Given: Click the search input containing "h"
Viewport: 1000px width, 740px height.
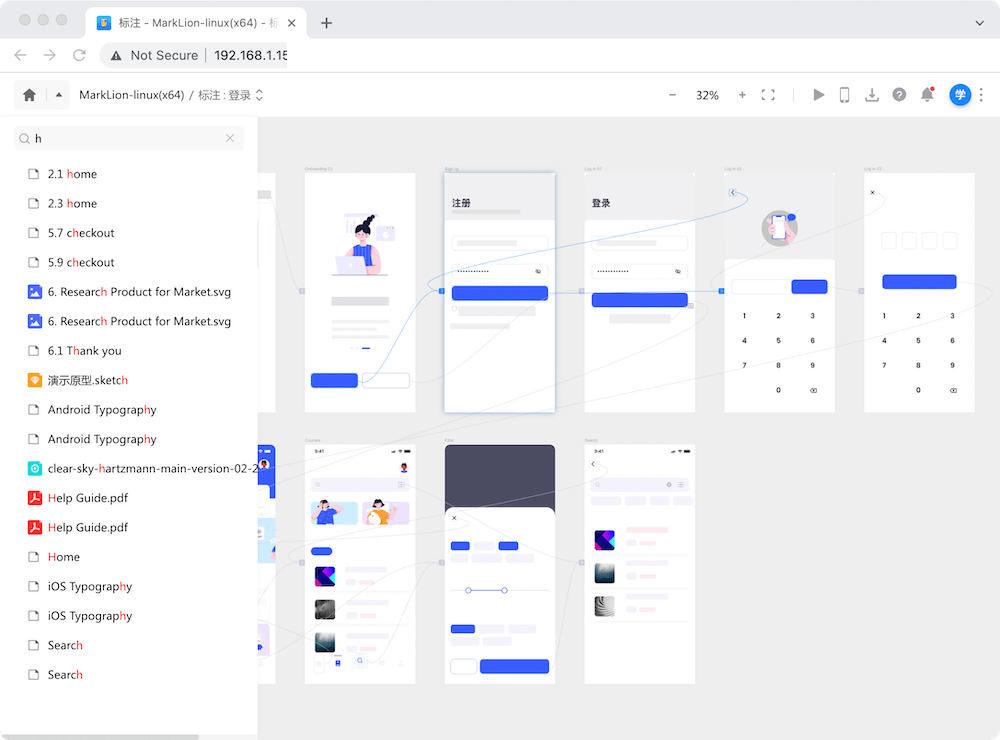Looking at the screenshot, I should tap(125, 139).
